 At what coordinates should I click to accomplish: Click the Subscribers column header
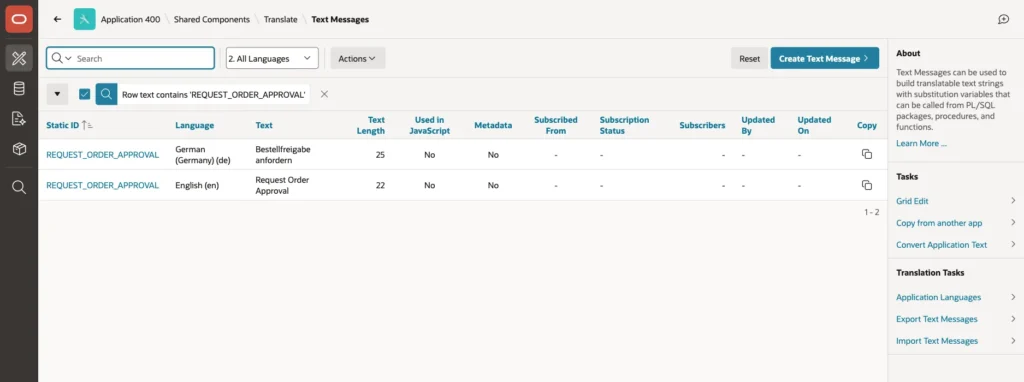click(x=702, y=125)
